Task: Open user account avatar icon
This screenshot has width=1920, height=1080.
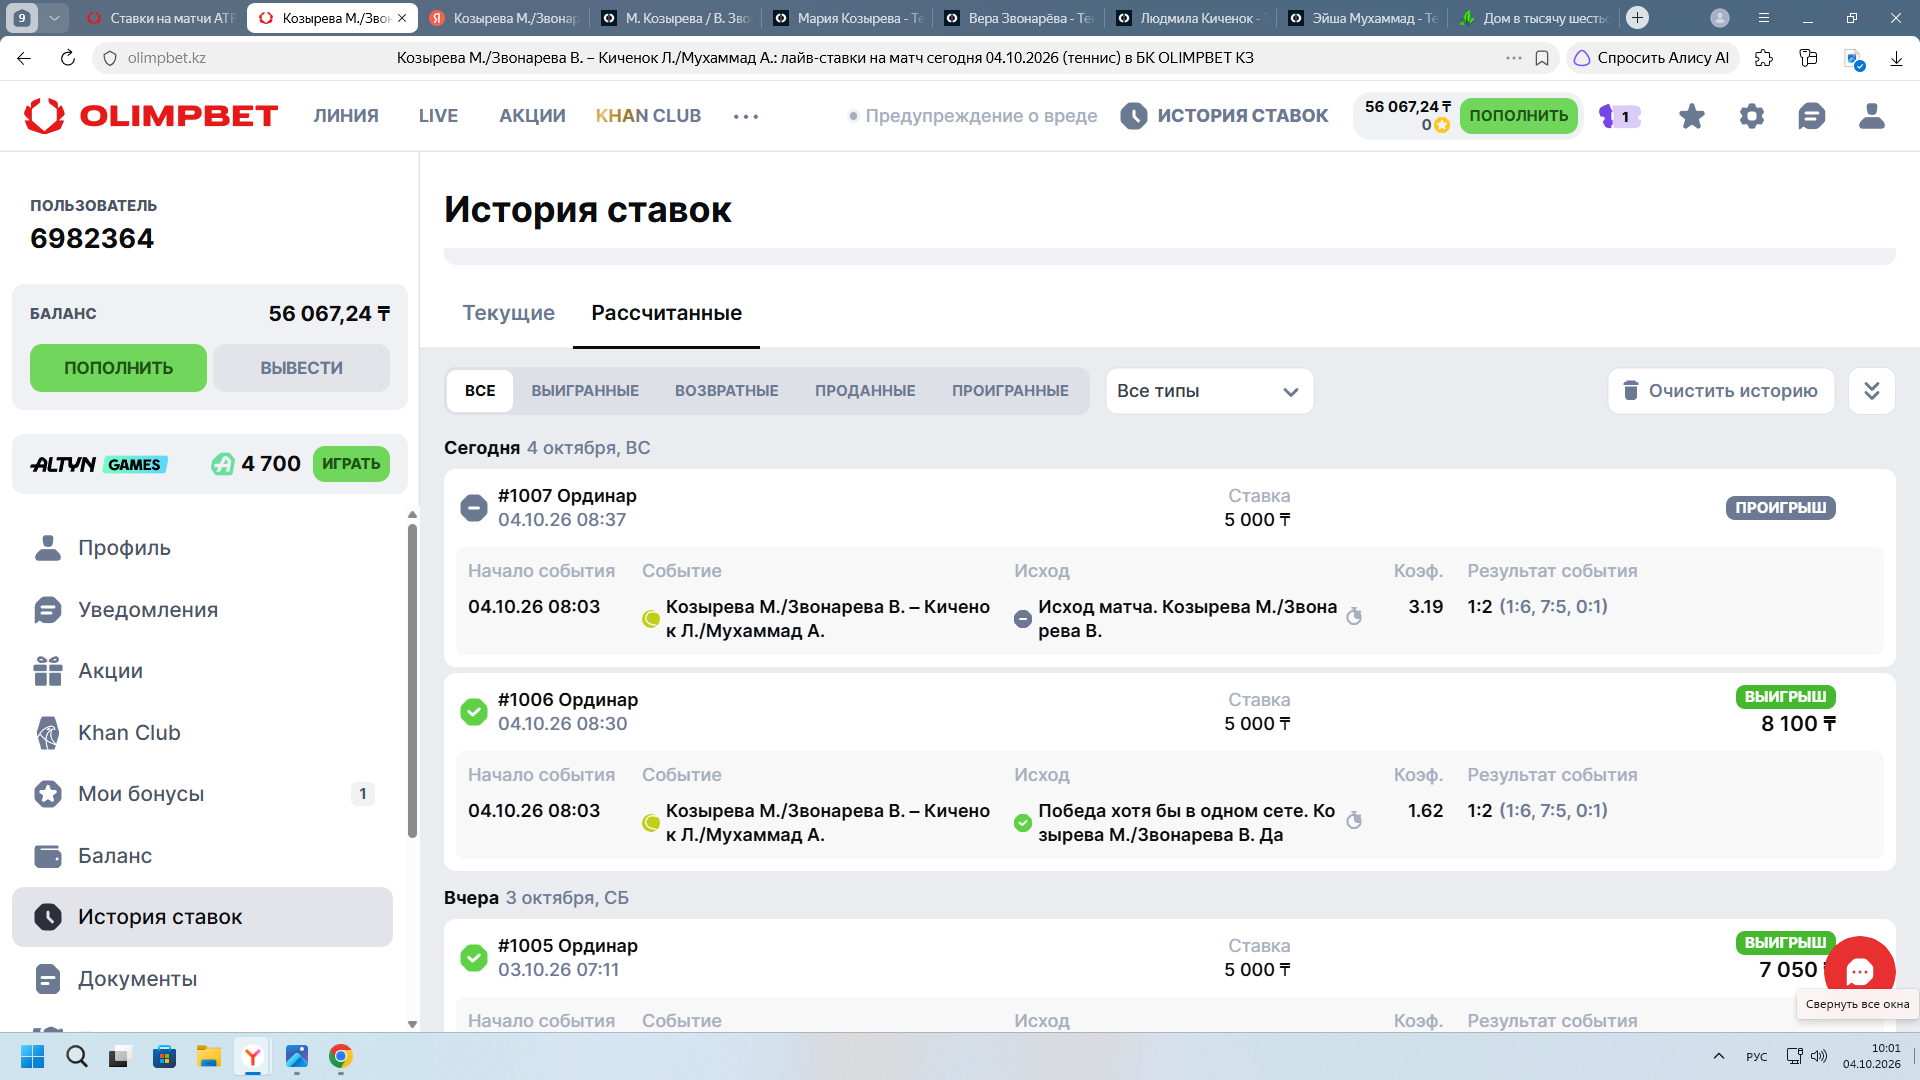Action: click(1871, 116)
